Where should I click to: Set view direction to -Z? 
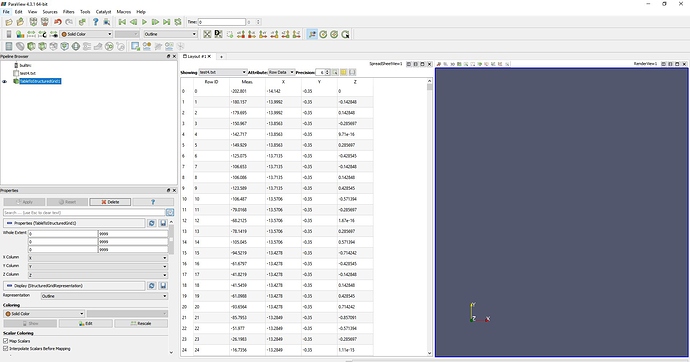click(x=296, y=34)
